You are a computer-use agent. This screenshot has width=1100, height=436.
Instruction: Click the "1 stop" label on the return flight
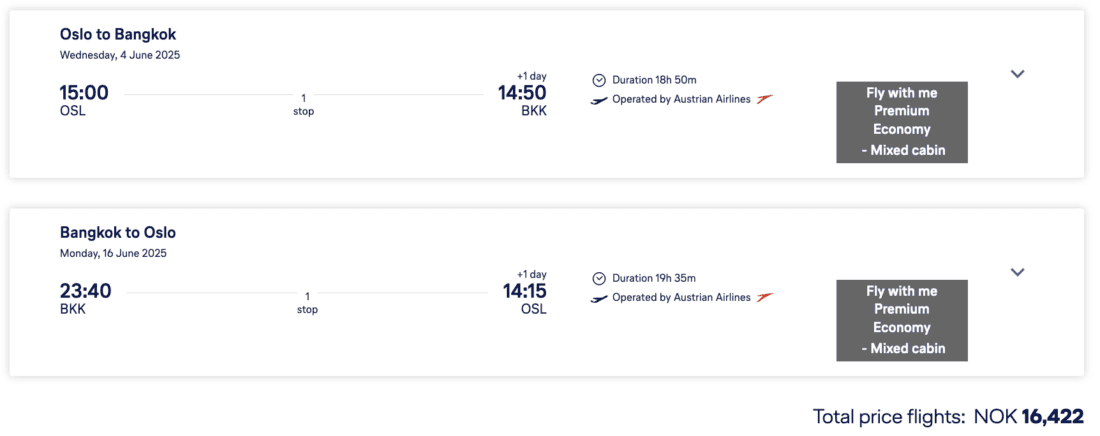coord(307,302)
